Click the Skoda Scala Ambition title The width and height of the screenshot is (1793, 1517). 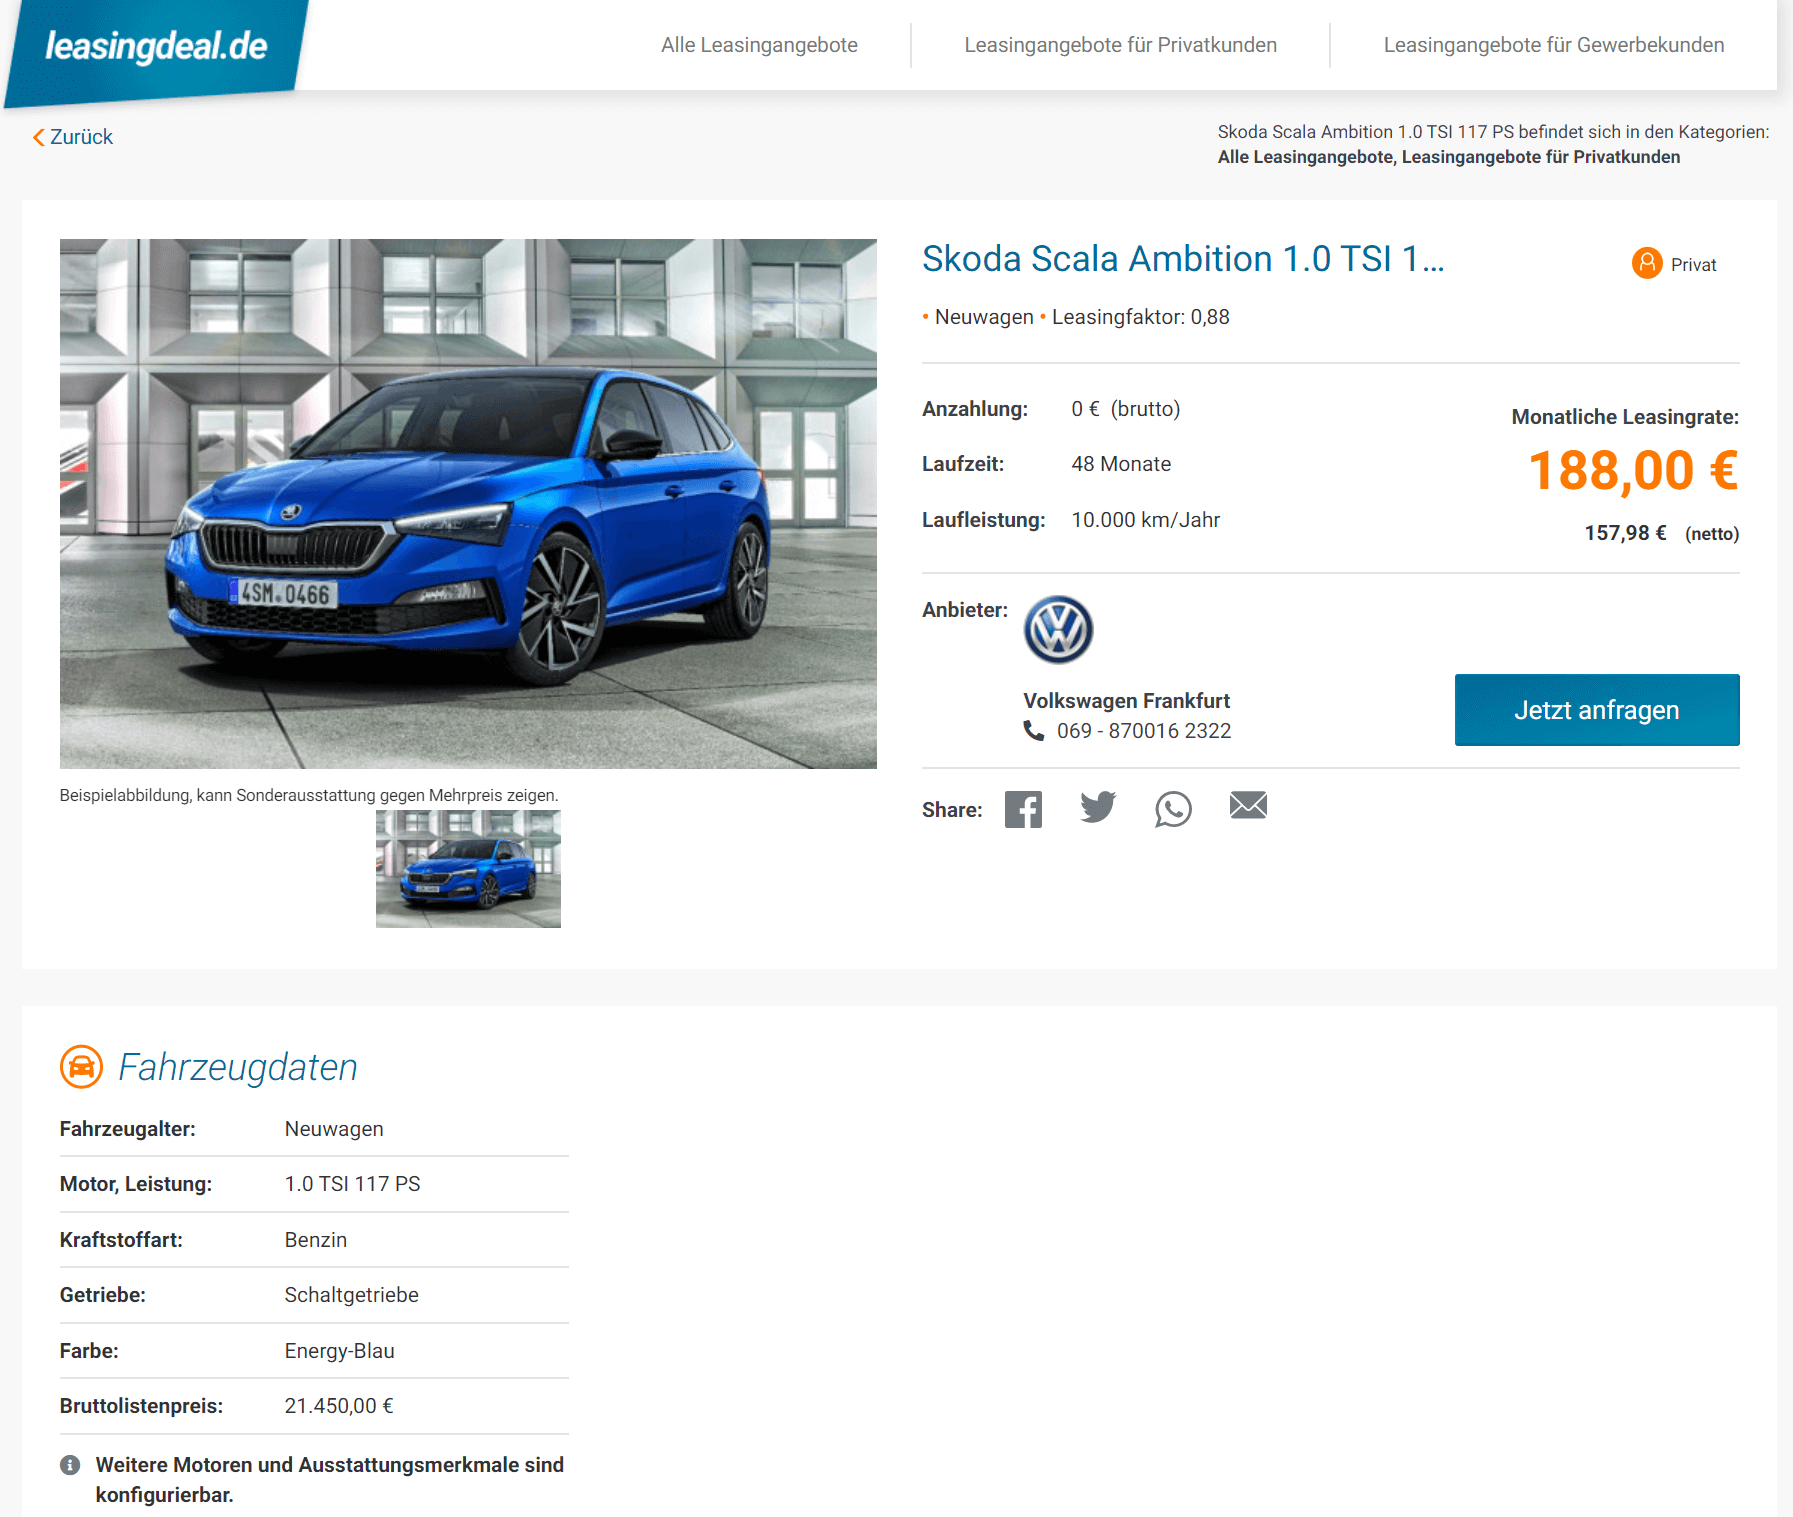coord(1183,259)
